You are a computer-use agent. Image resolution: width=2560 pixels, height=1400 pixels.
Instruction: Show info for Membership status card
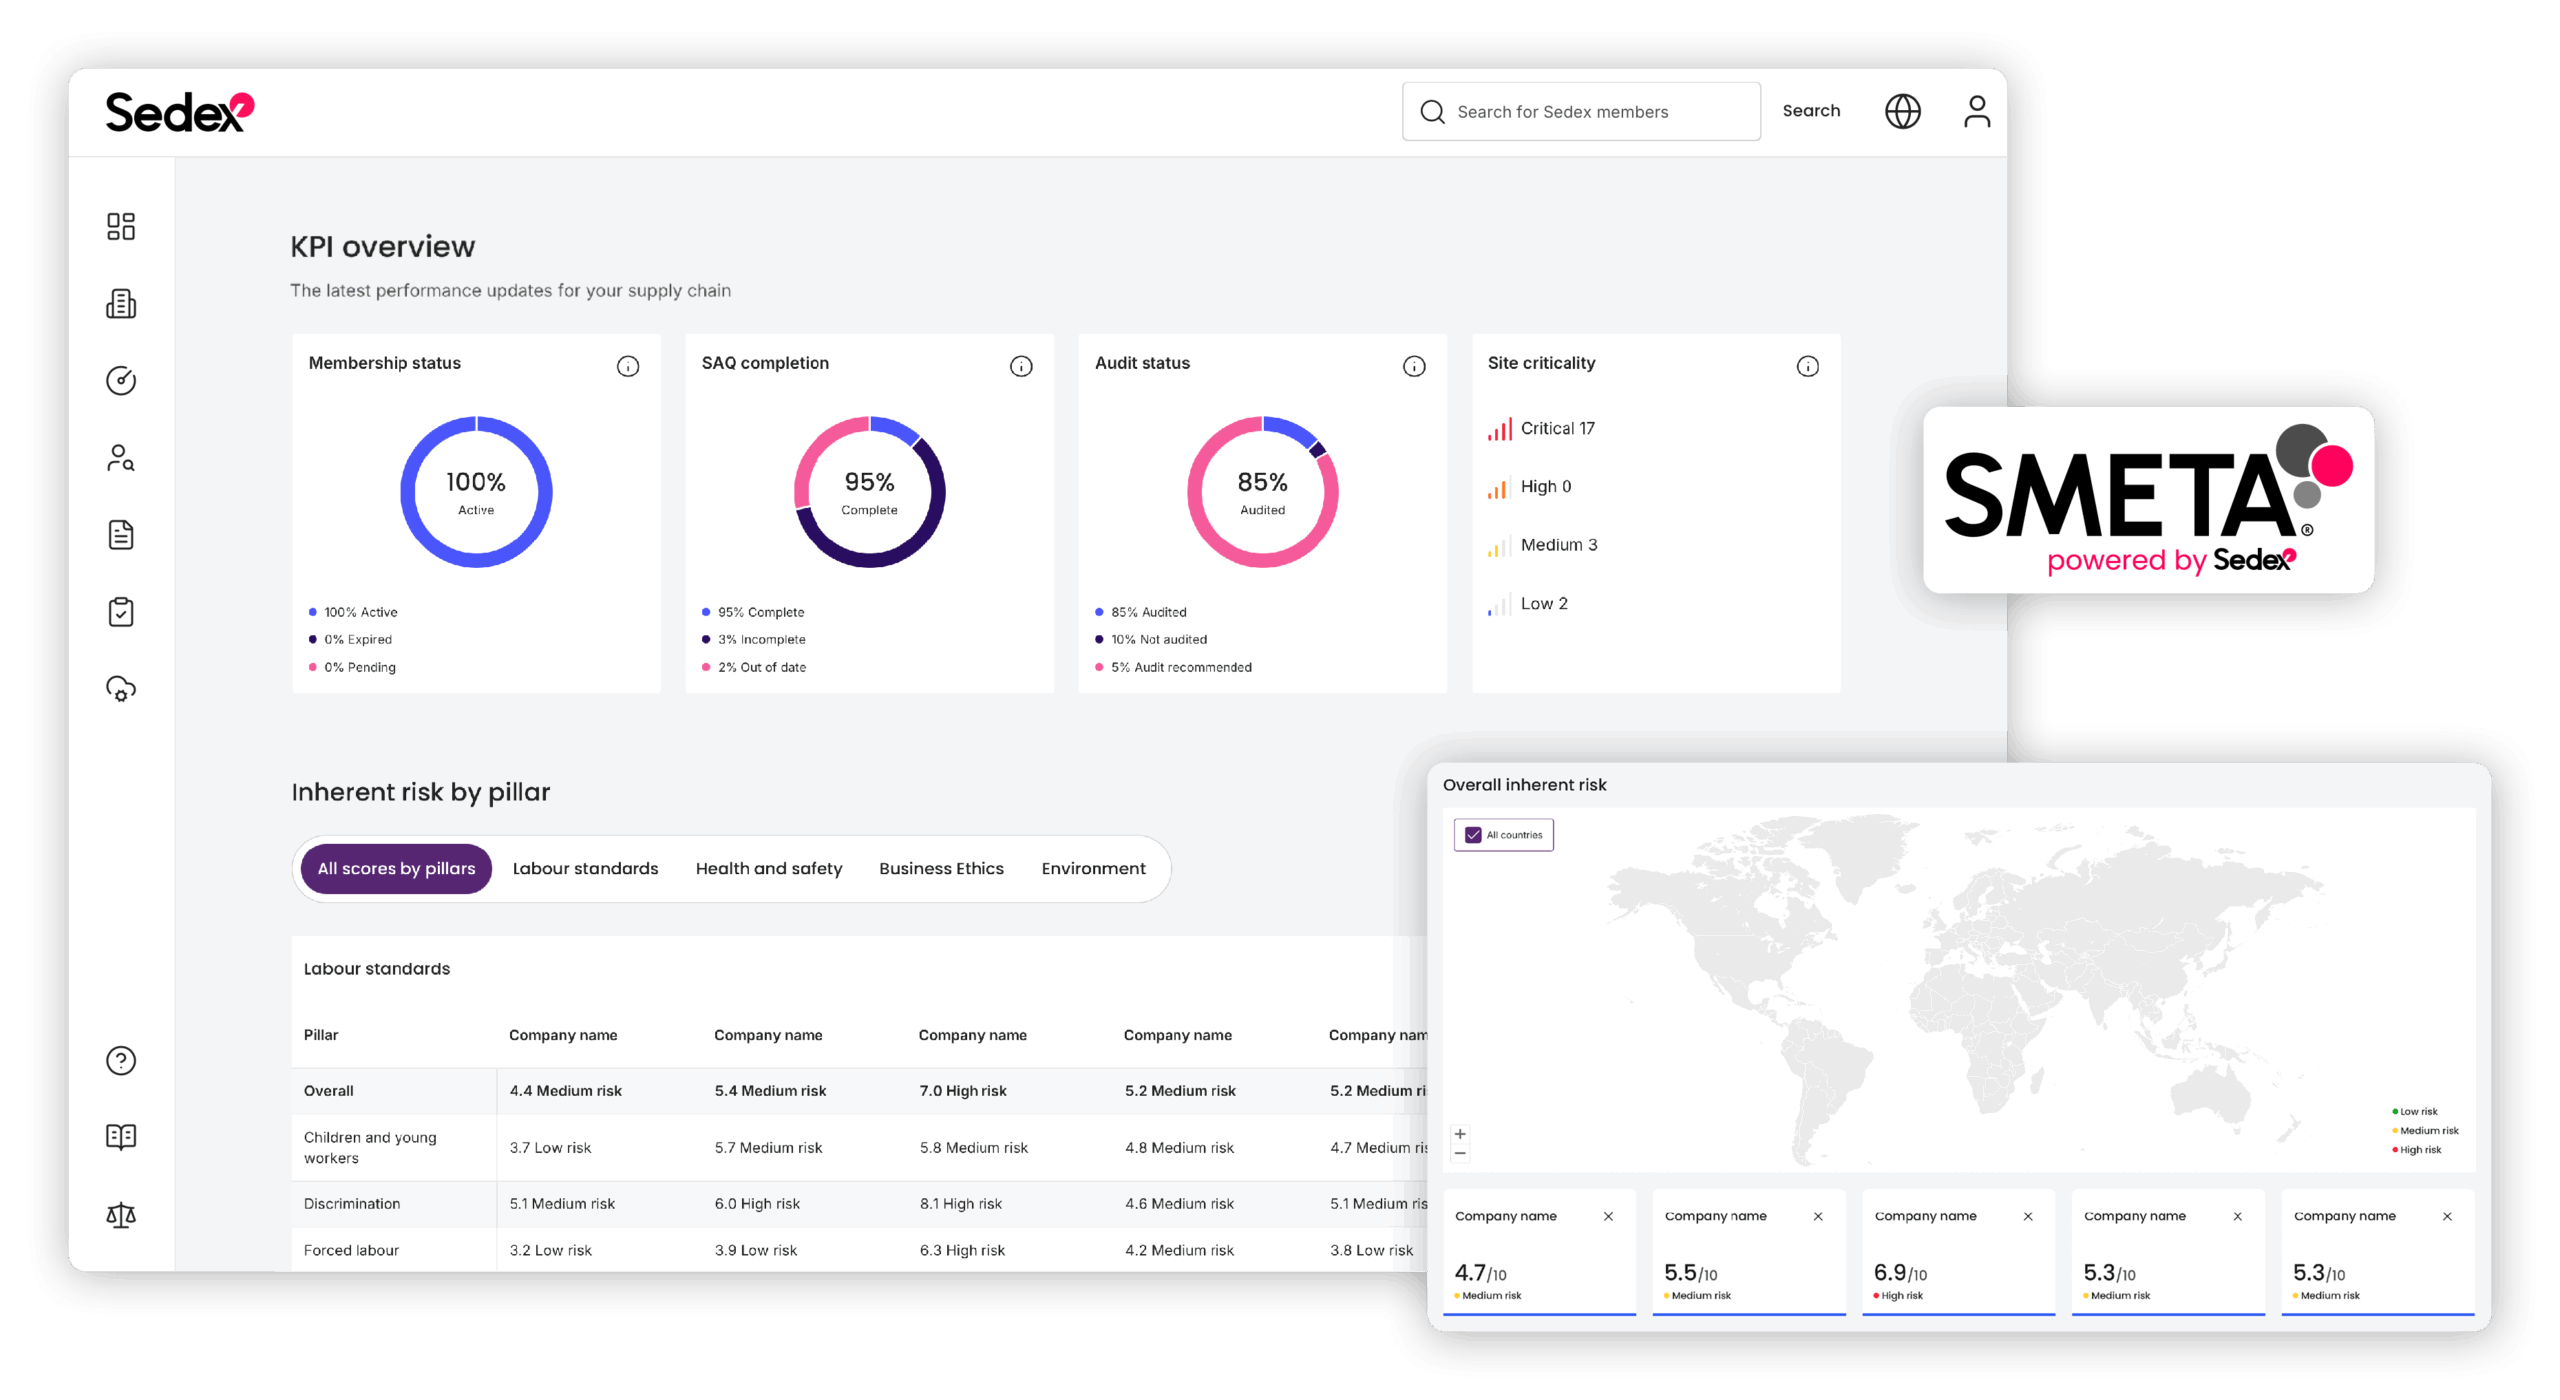coord(628,366)
